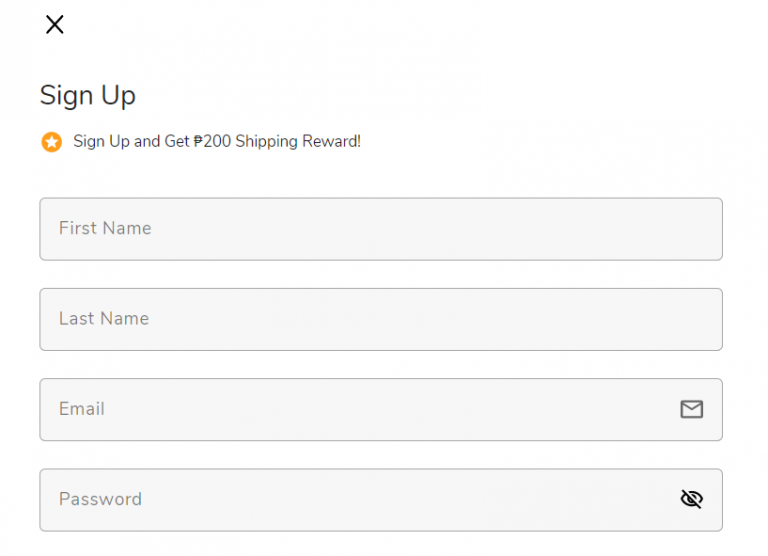768x556 pixels.
Task: Click the 'Password' placeholder text
Action: click(x=100, y=499)
